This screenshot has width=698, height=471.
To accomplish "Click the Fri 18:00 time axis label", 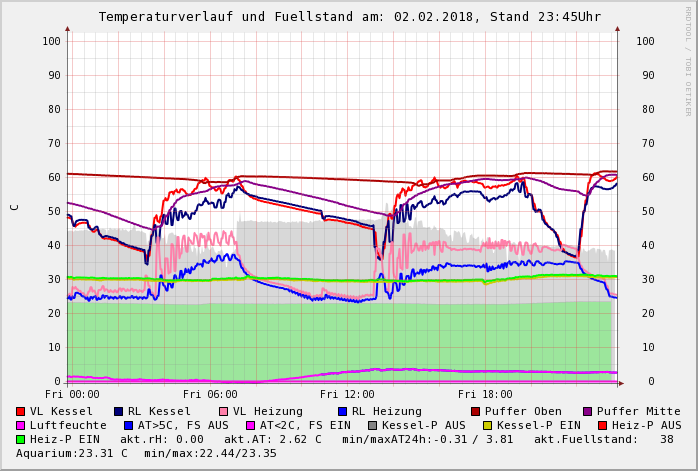I will (x=484, y=394).
